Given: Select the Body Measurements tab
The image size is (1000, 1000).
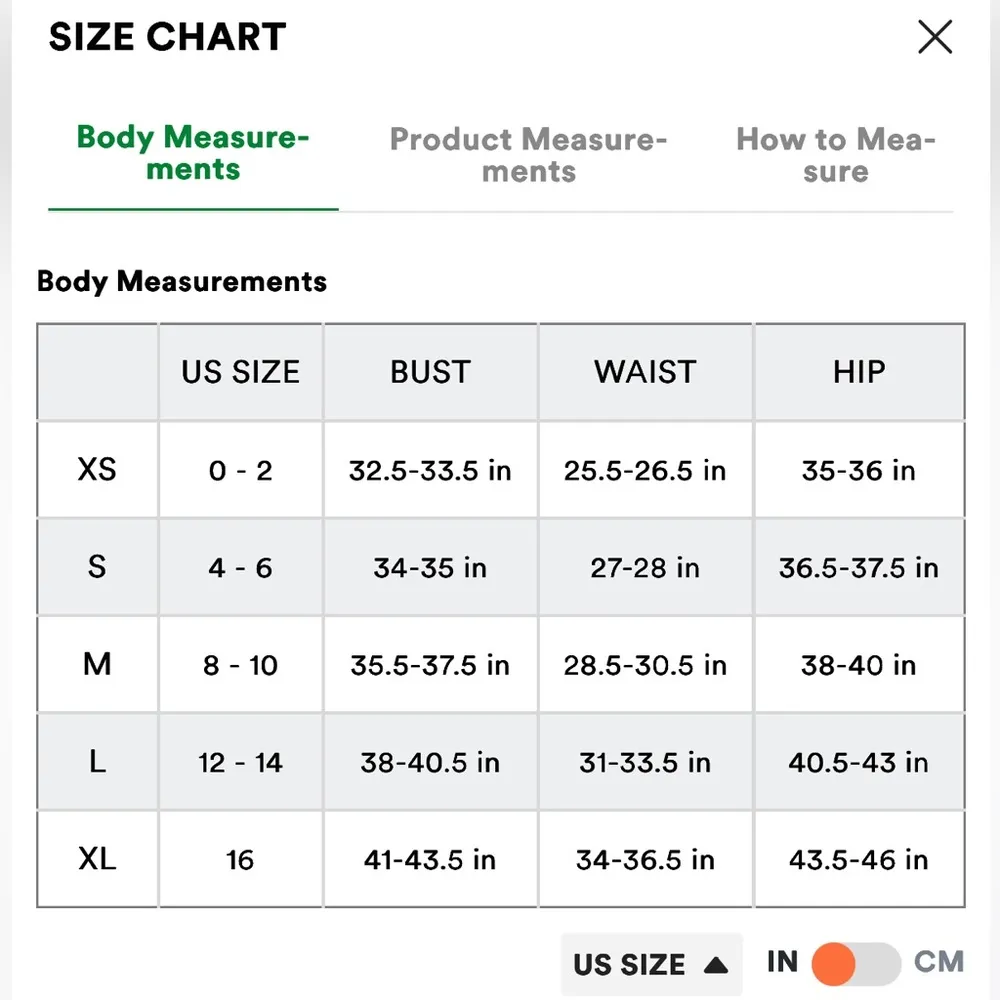Looking at the screenshot, I should tap(193, 153).
